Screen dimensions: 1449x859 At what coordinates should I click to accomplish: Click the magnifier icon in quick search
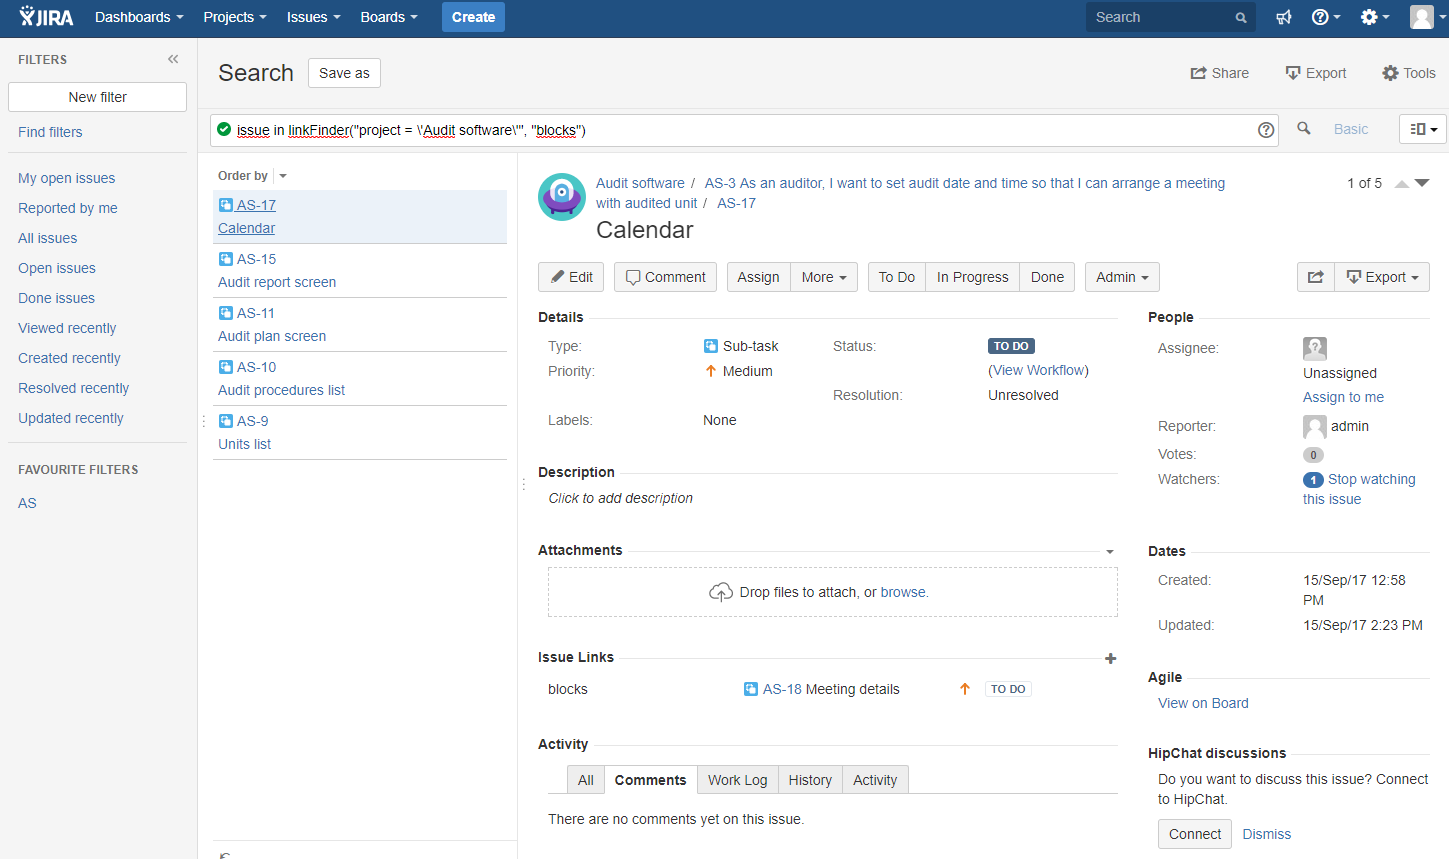[1241, 17]
